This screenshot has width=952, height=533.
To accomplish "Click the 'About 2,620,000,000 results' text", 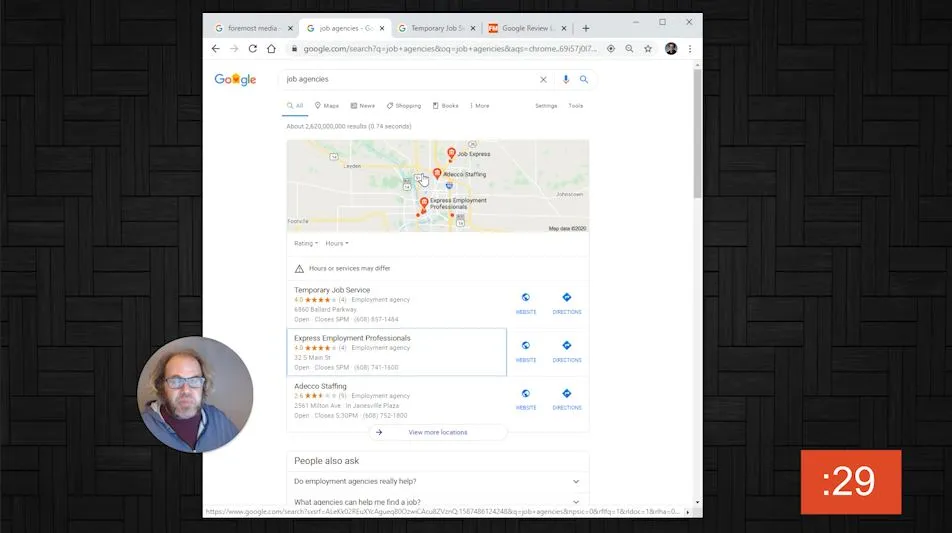I will (x=348, y=126).
